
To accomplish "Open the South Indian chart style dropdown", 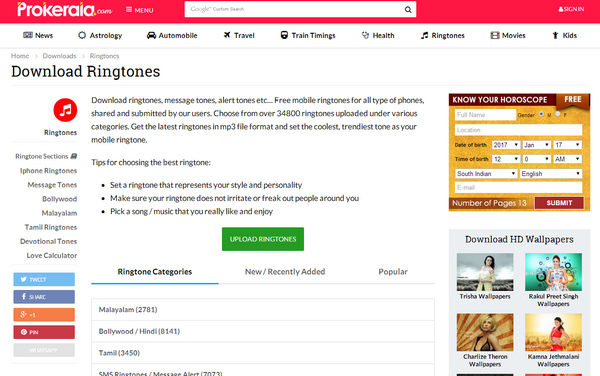I will 486,174.
